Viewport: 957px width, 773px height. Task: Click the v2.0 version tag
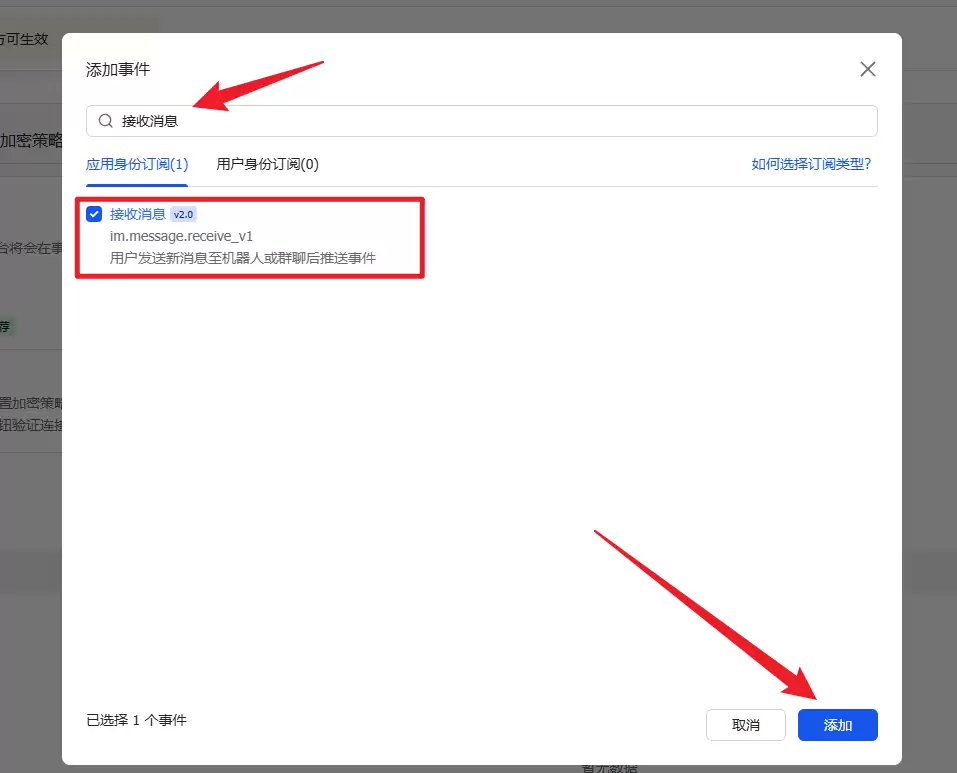183,214
